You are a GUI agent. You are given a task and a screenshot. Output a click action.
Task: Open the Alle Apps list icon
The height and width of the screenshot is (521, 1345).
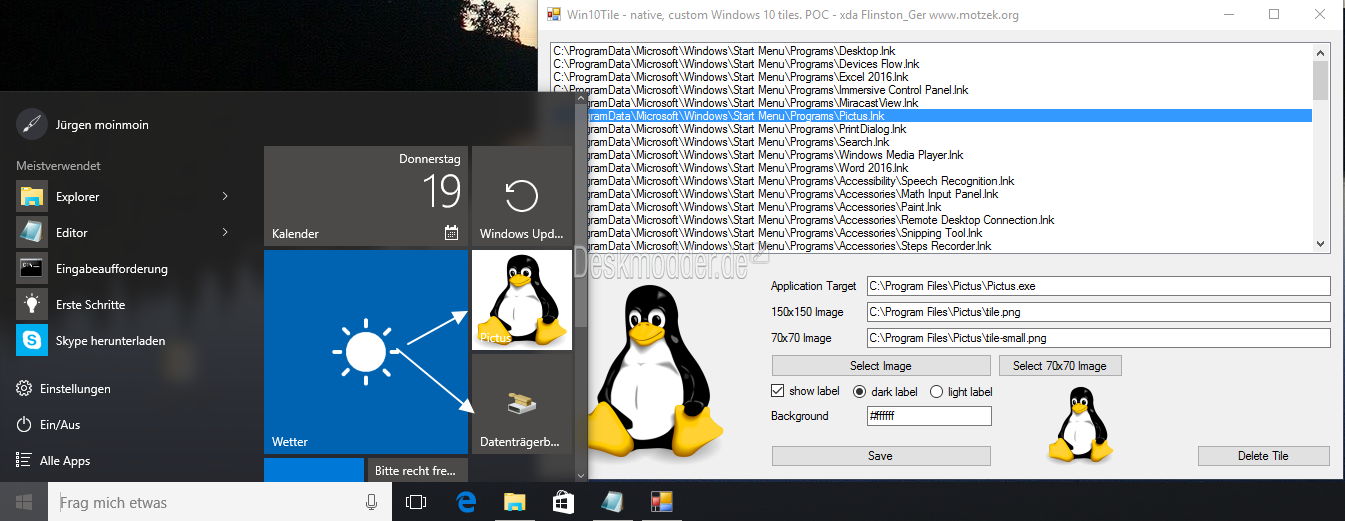pyautogui.click(x=24, y=461)
